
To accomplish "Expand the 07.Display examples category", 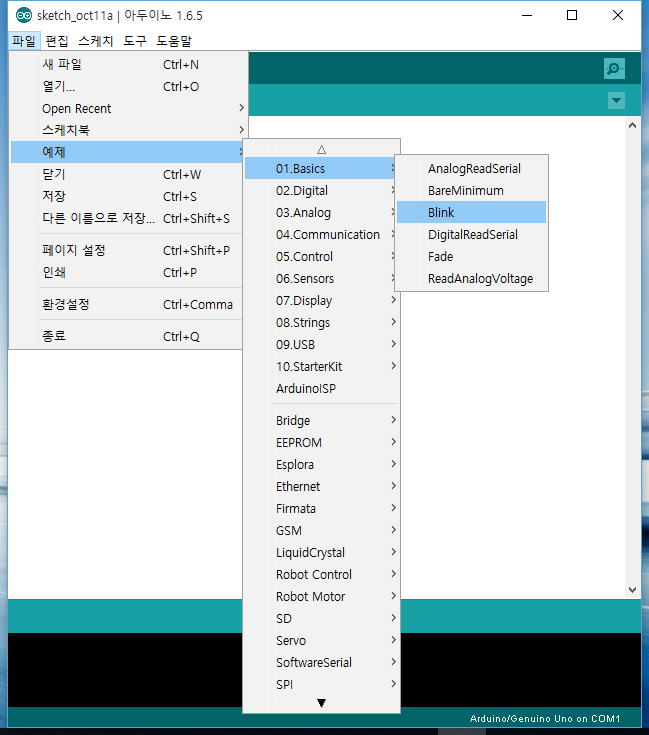I will [321, 300].
